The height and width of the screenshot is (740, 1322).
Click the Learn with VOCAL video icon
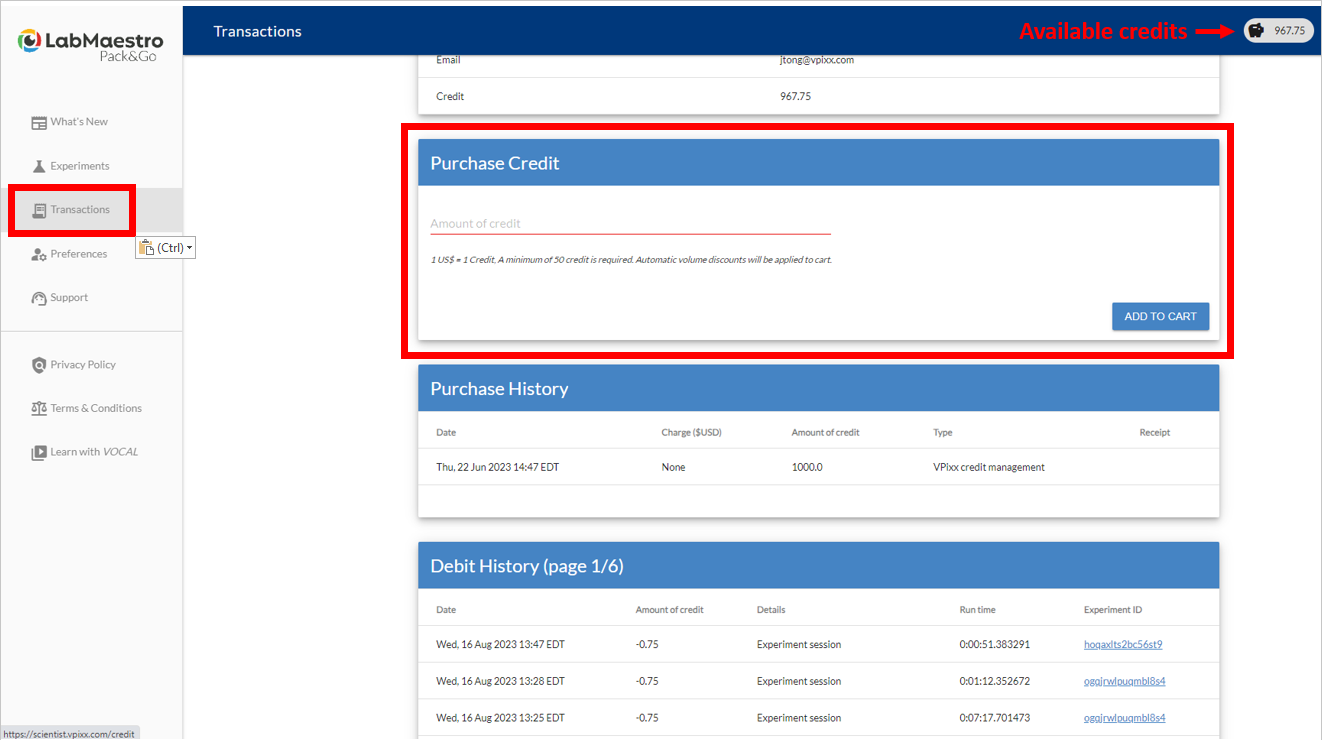(39, 452)
